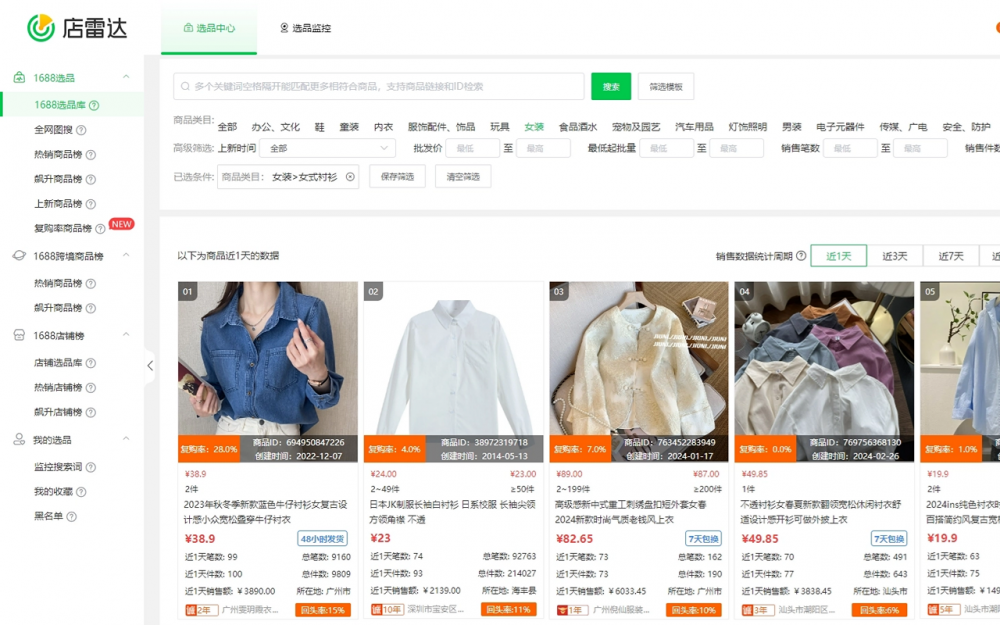Click help icon next to 飙升商品榜 under 1688选品
Viewport: 1000px width, 625px height.
90,180
